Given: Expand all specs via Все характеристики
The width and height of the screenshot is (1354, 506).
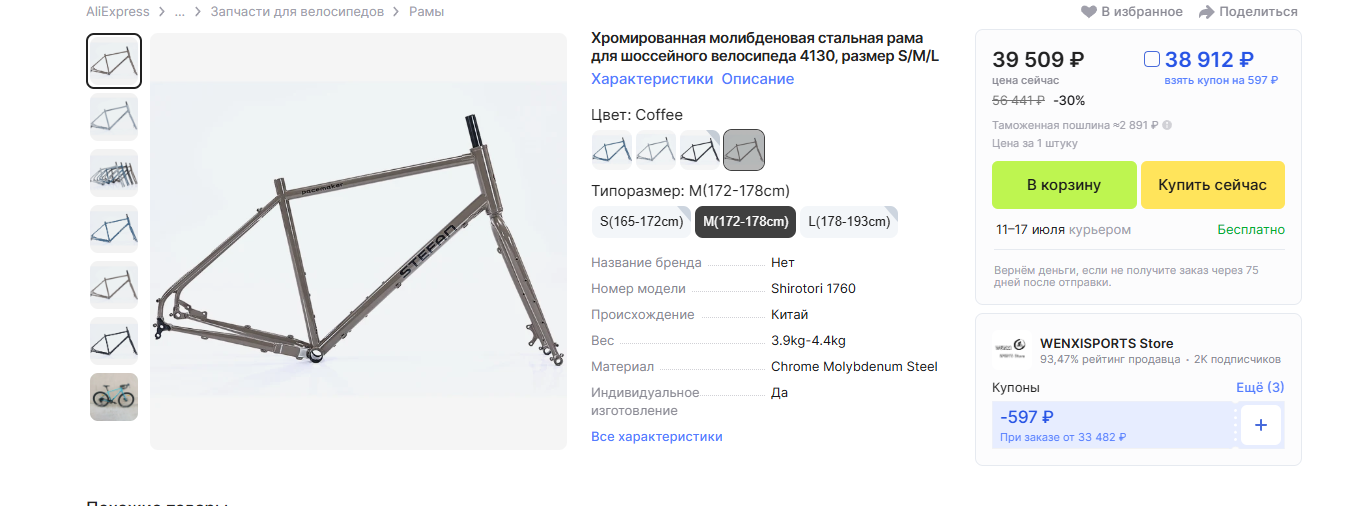Looking at the screenshot, I should [657, 437].
